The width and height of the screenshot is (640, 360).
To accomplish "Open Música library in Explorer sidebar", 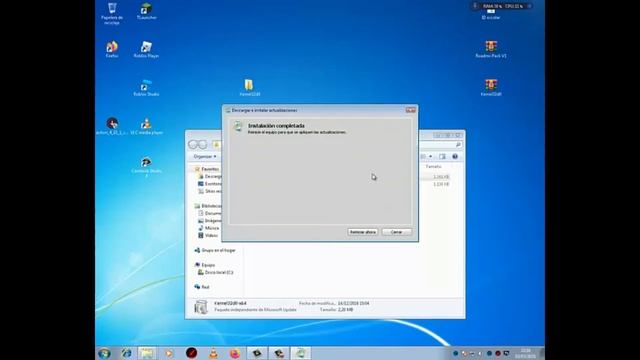I will (209, 228).
